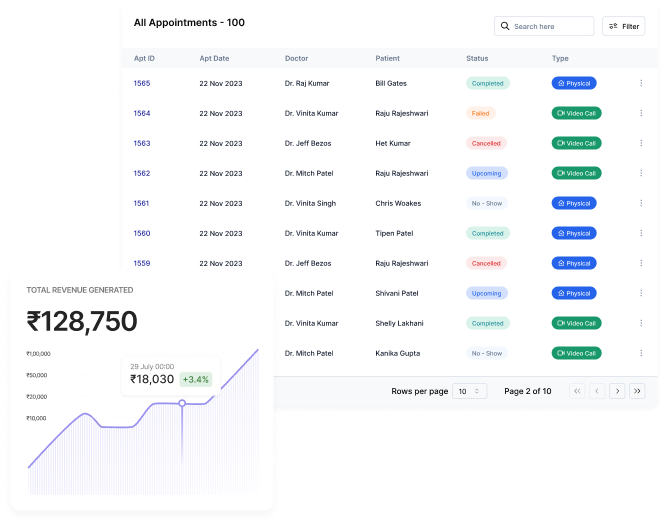The image size is (664, 526).
Task: Open appointment ID 1565 link
Action: [142, 83]
